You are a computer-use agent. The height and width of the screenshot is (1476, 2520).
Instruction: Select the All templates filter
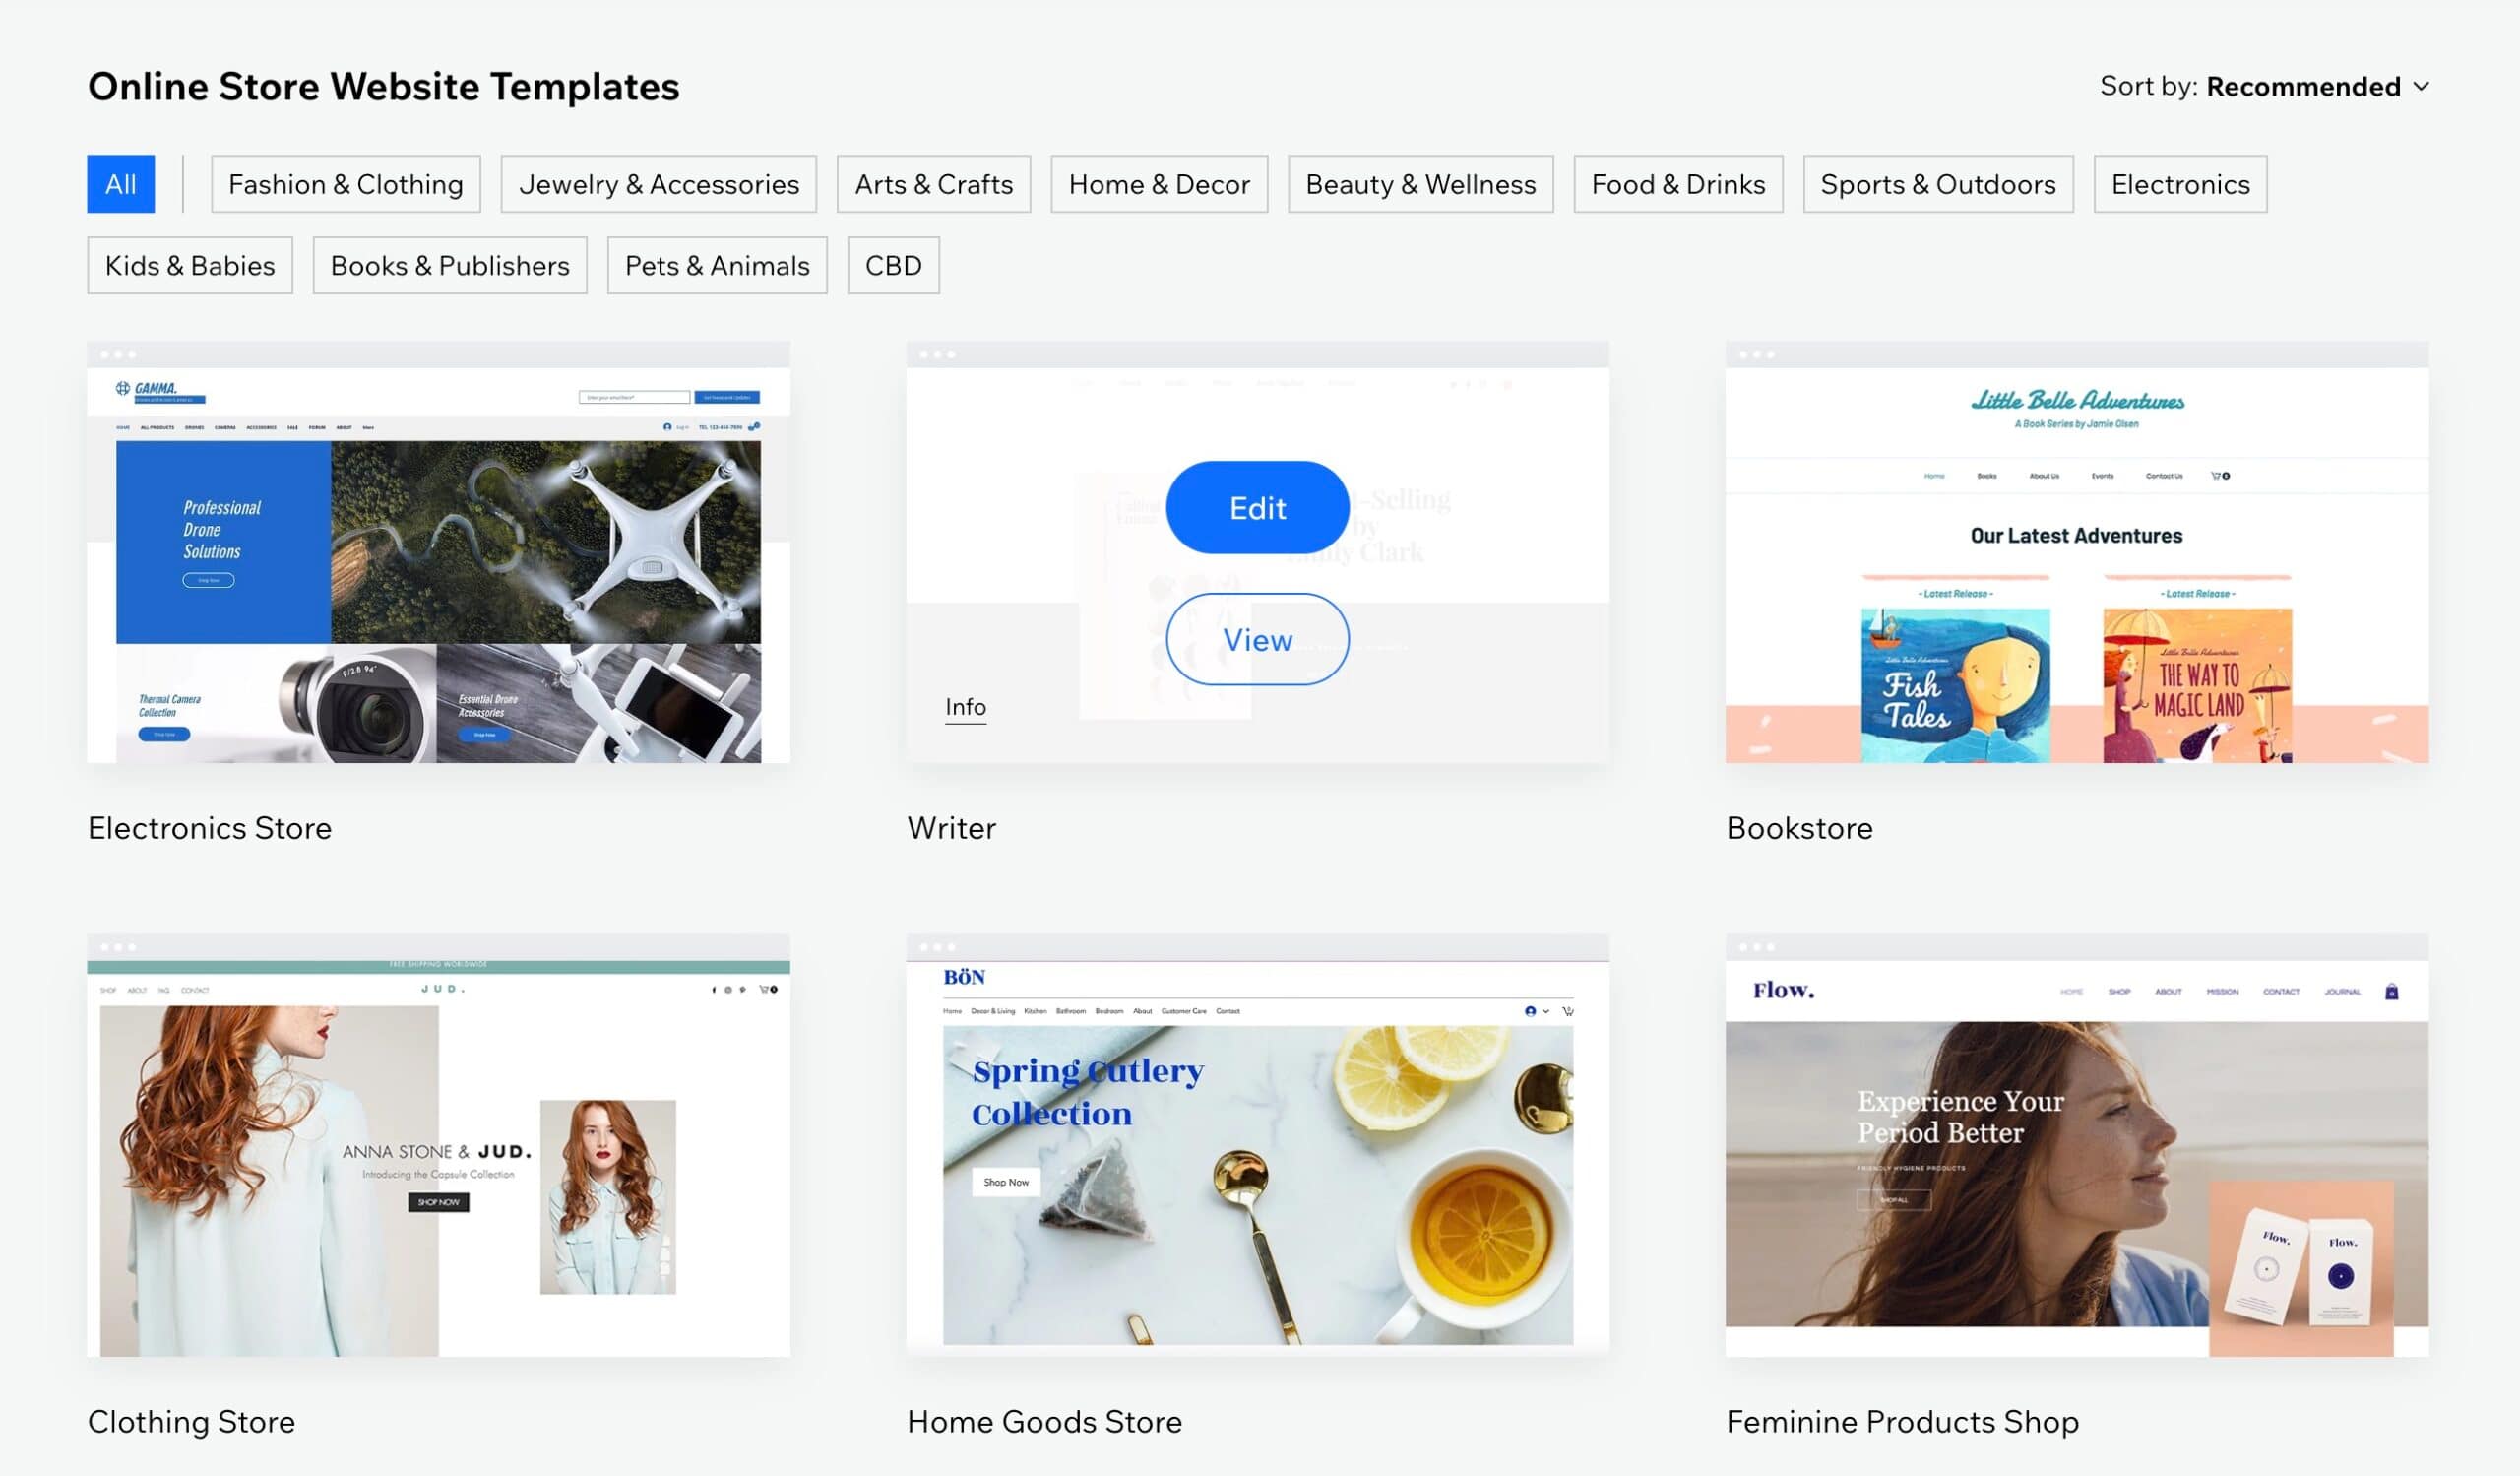[121, 183]
